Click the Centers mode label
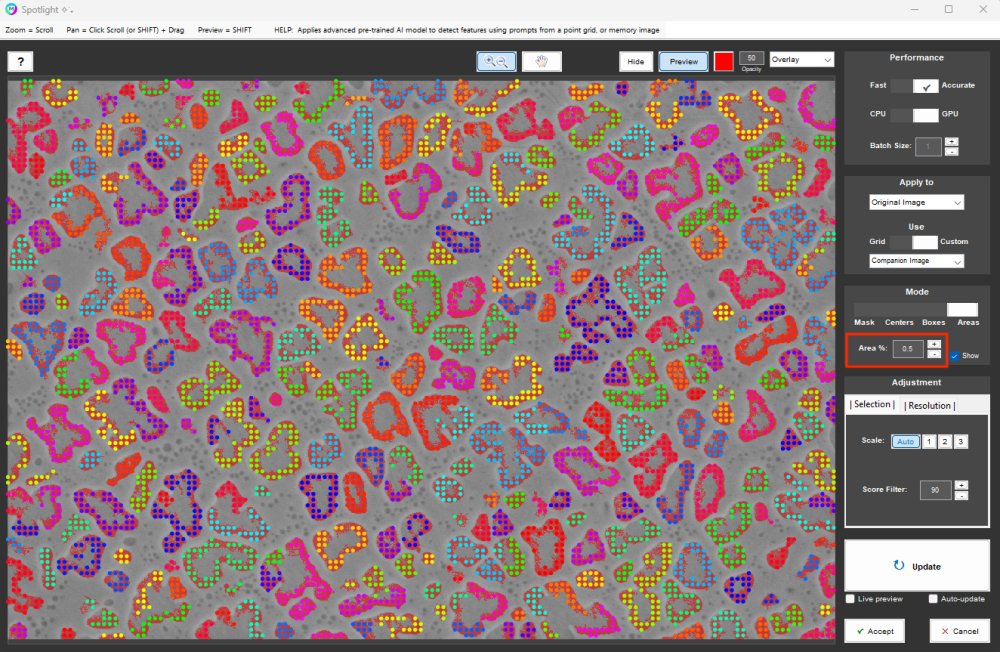 tap(899, 323)
